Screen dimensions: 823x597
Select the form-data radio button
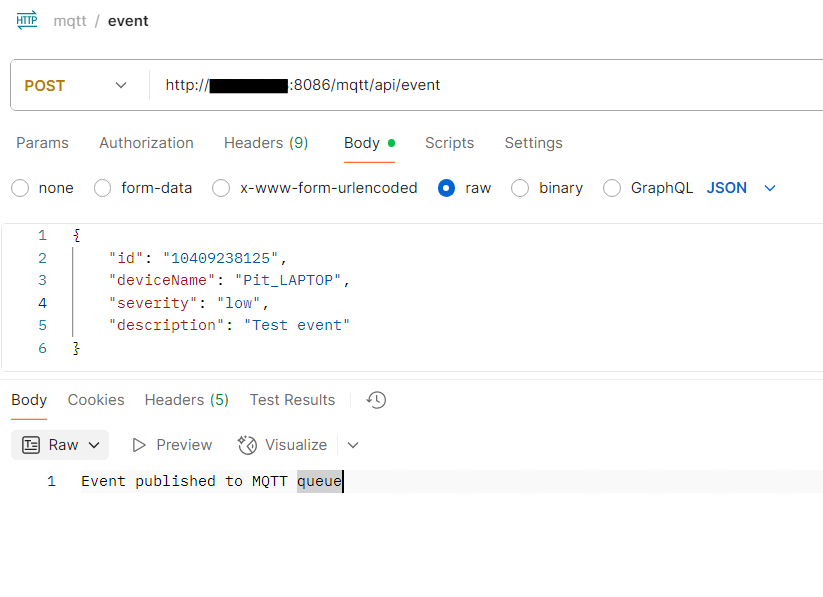click(100, 188)
